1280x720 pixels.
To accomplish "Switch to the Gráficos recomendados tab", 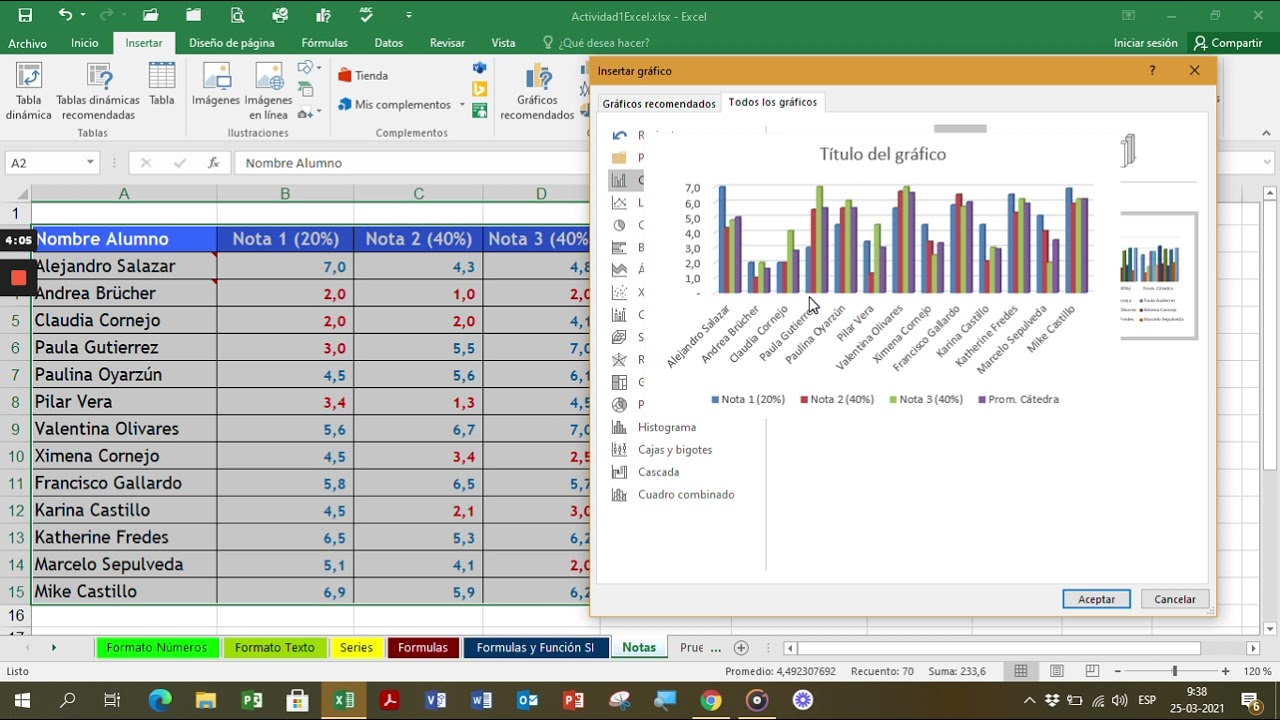I will (659, 103).
